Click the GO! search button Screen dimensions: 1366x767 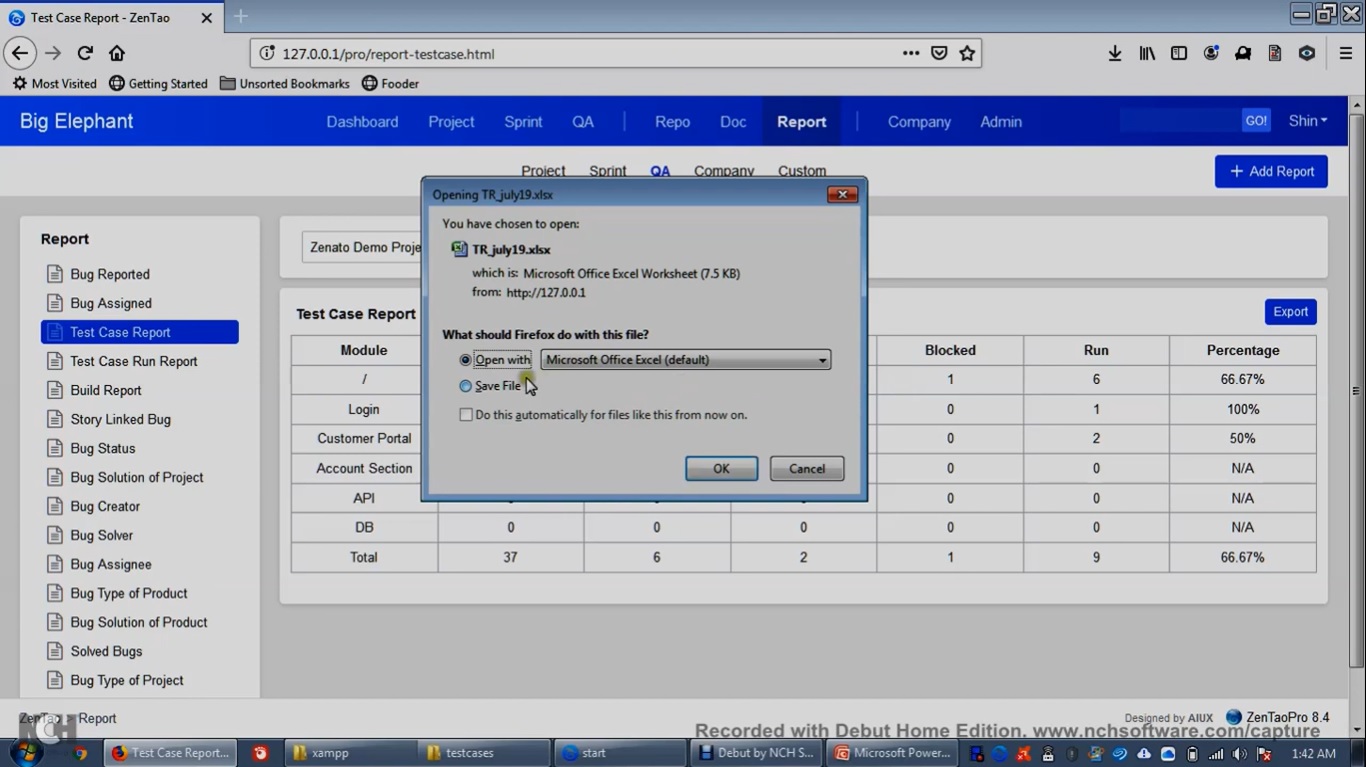pyautogui.click(x=1256, y=121)
